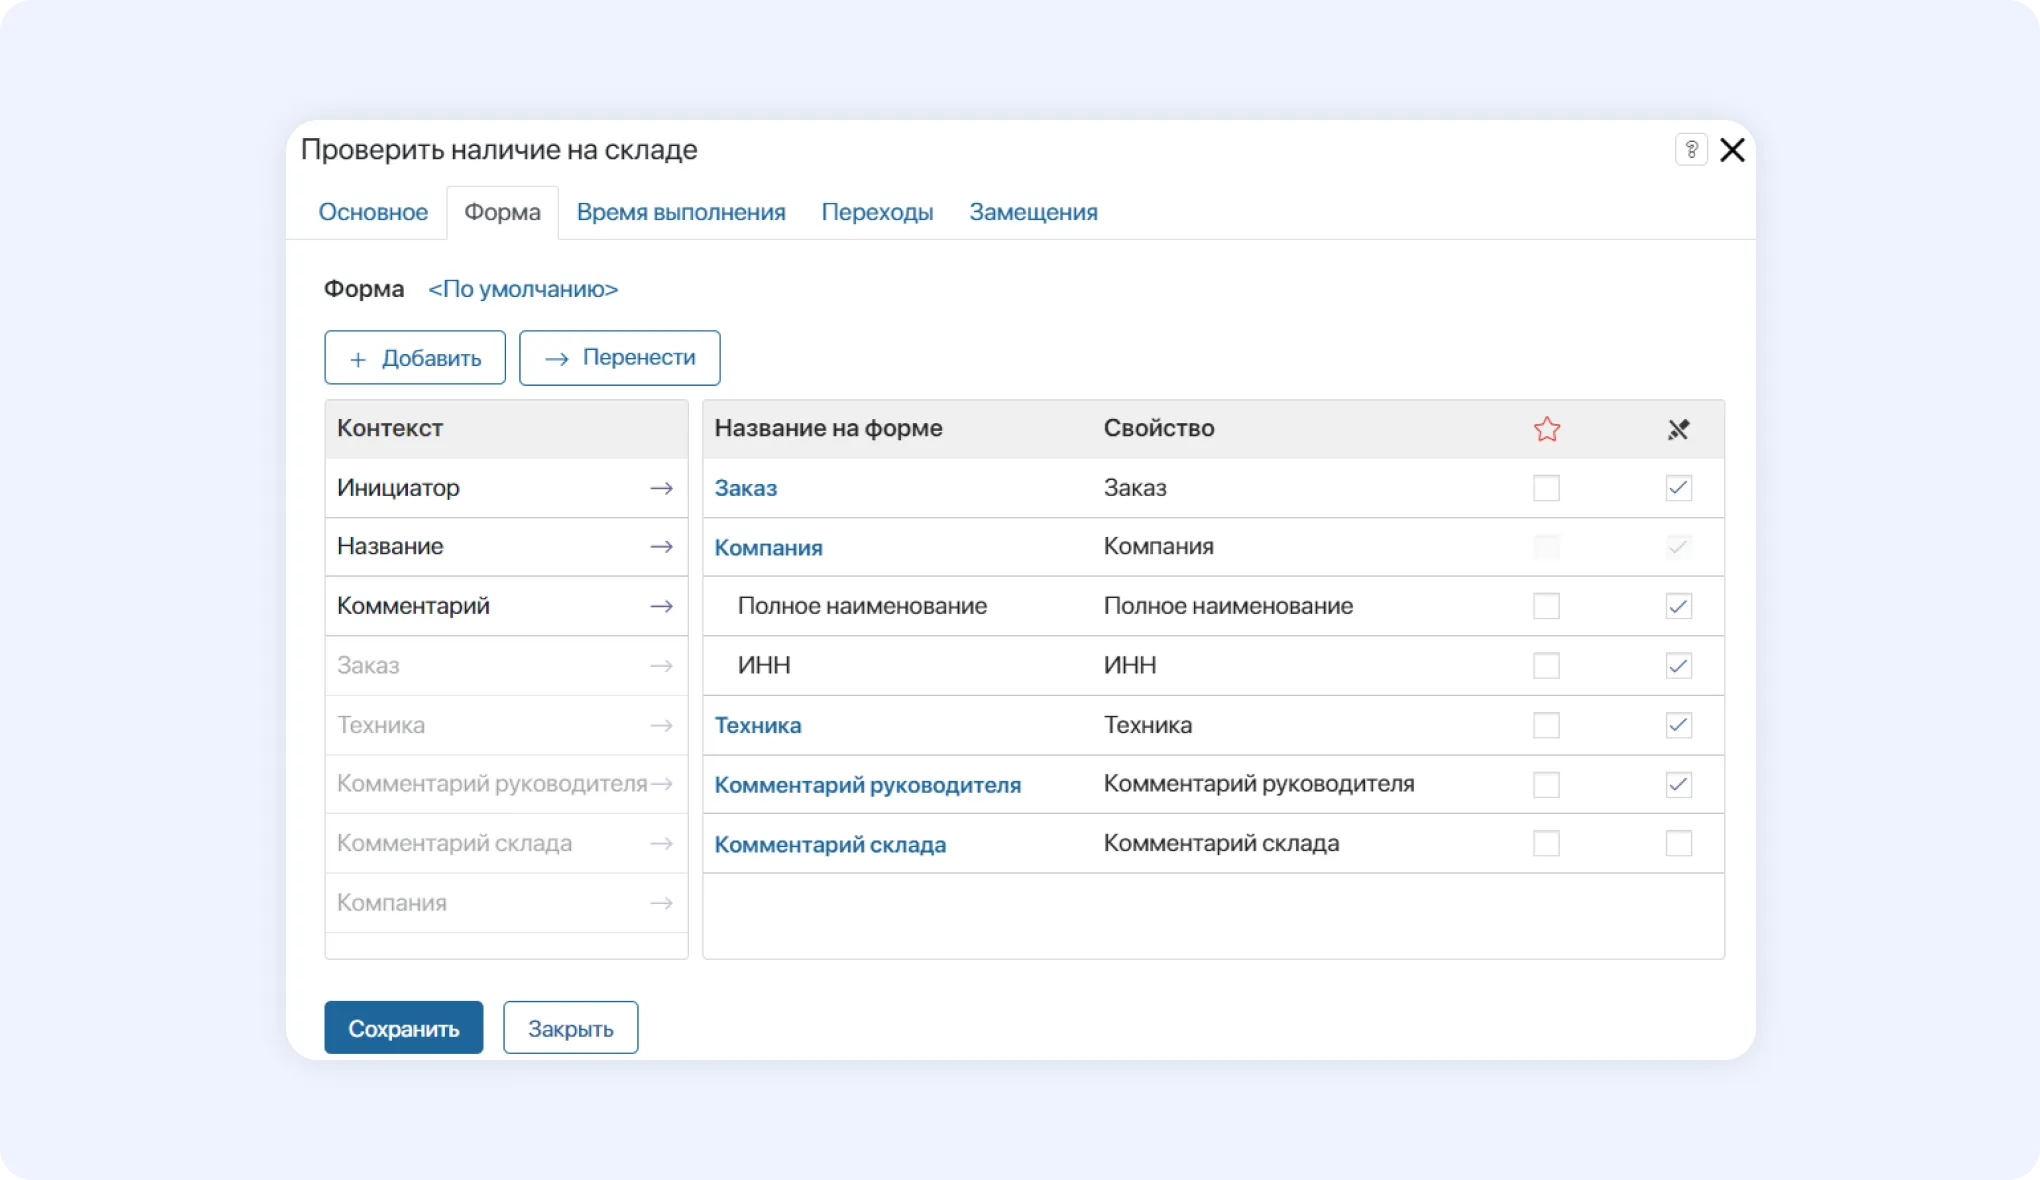Click the Добавить button
This screenshot has width=2040, height=1180.
click(415, 358)
